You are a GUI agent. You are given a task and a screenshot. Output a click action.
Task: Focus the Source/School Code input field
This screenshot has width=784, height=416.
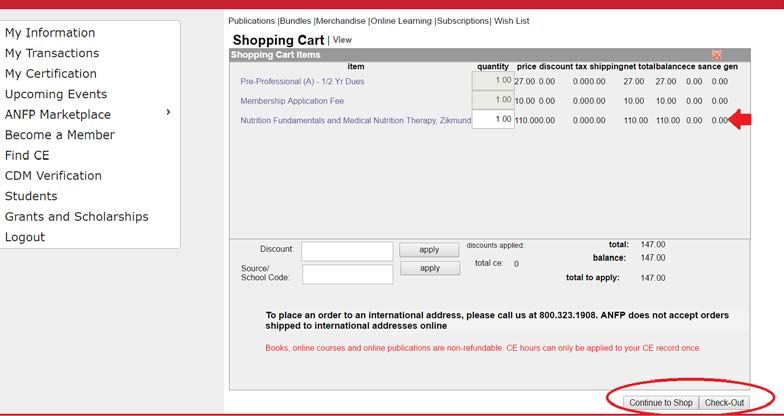tap(347, 274)
